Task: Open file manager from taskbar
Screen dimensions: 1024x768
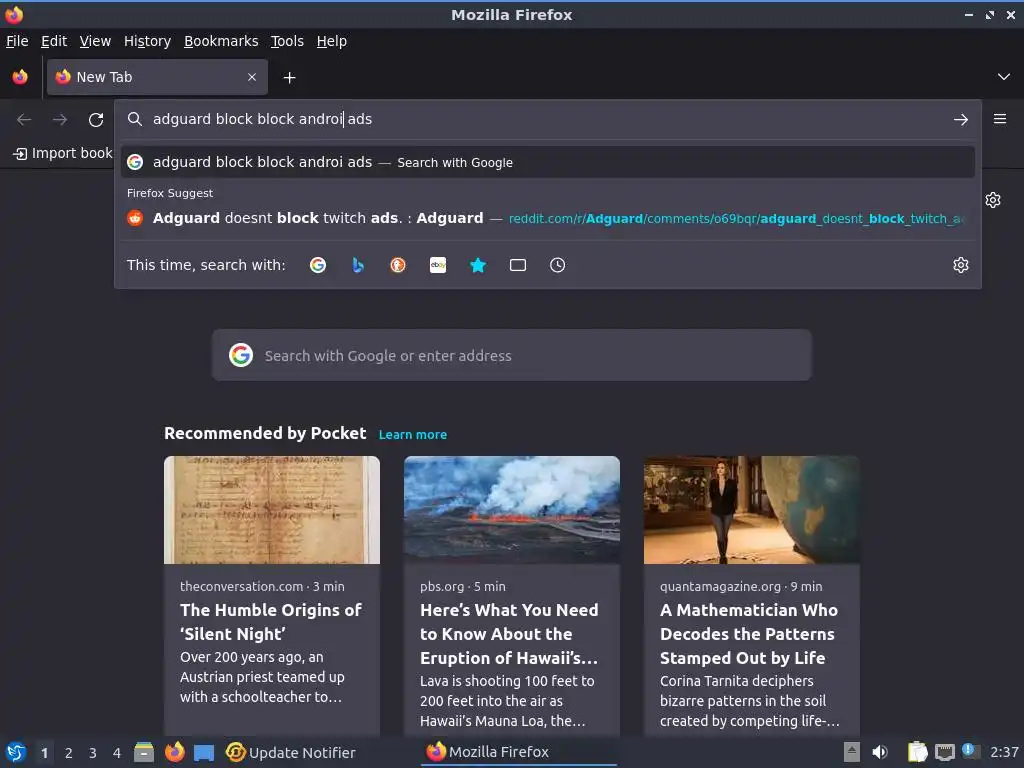Action: (144, 752)
